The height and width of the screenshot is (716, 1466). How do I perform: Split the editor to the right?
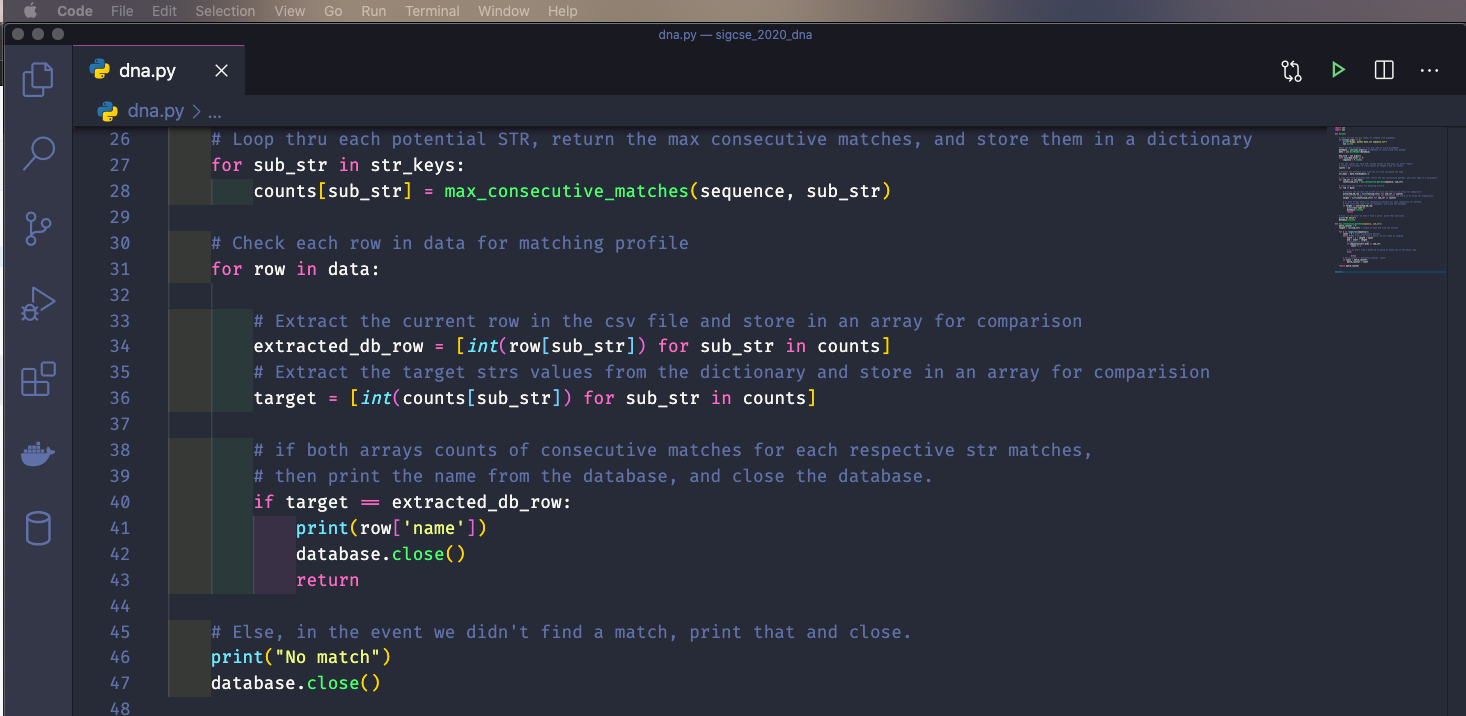(1384, 70)
